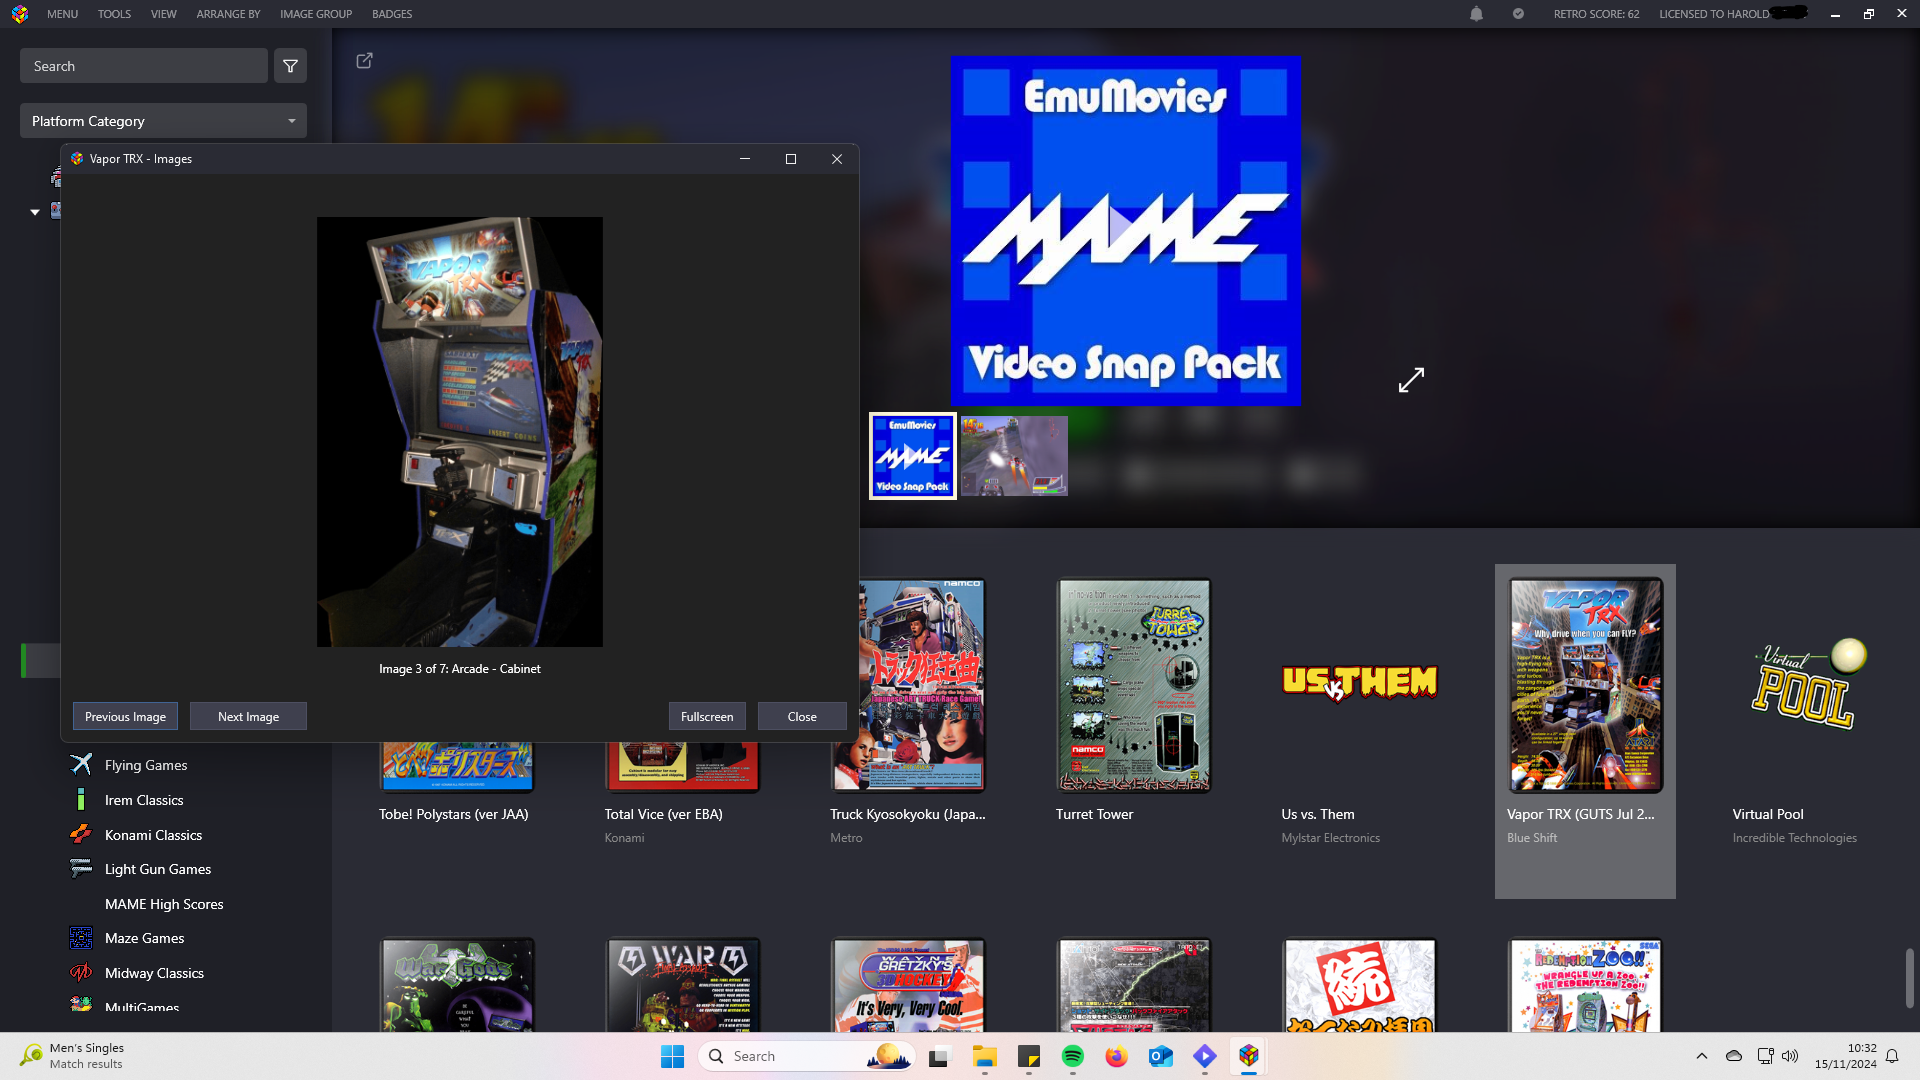This screenshot has height=1080, width=1920.
Task: Click the Konami Classics logo icon
Action: 81,834
